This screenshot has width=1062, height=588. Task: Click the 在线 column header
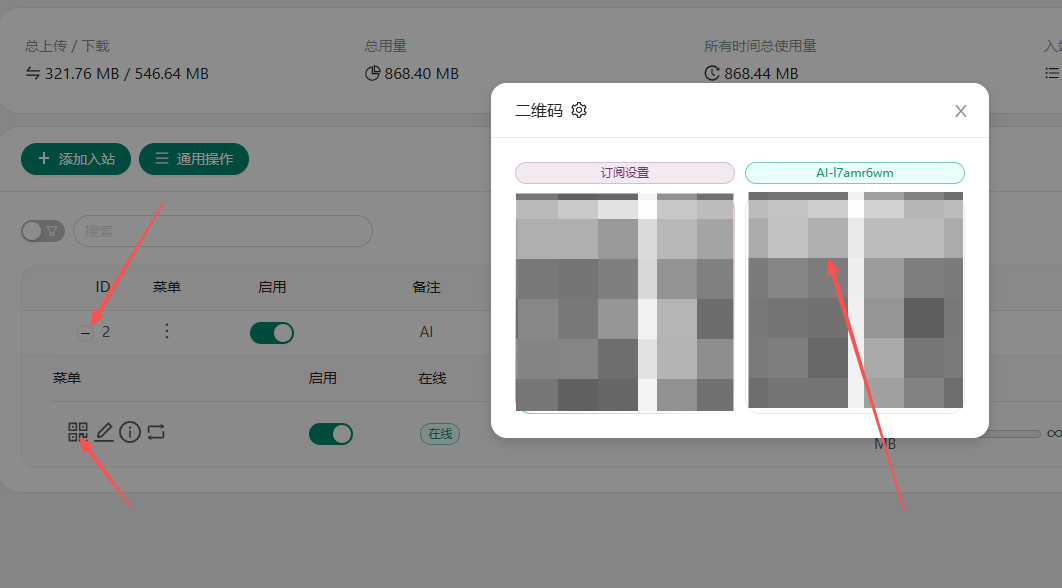pos(432,378)
